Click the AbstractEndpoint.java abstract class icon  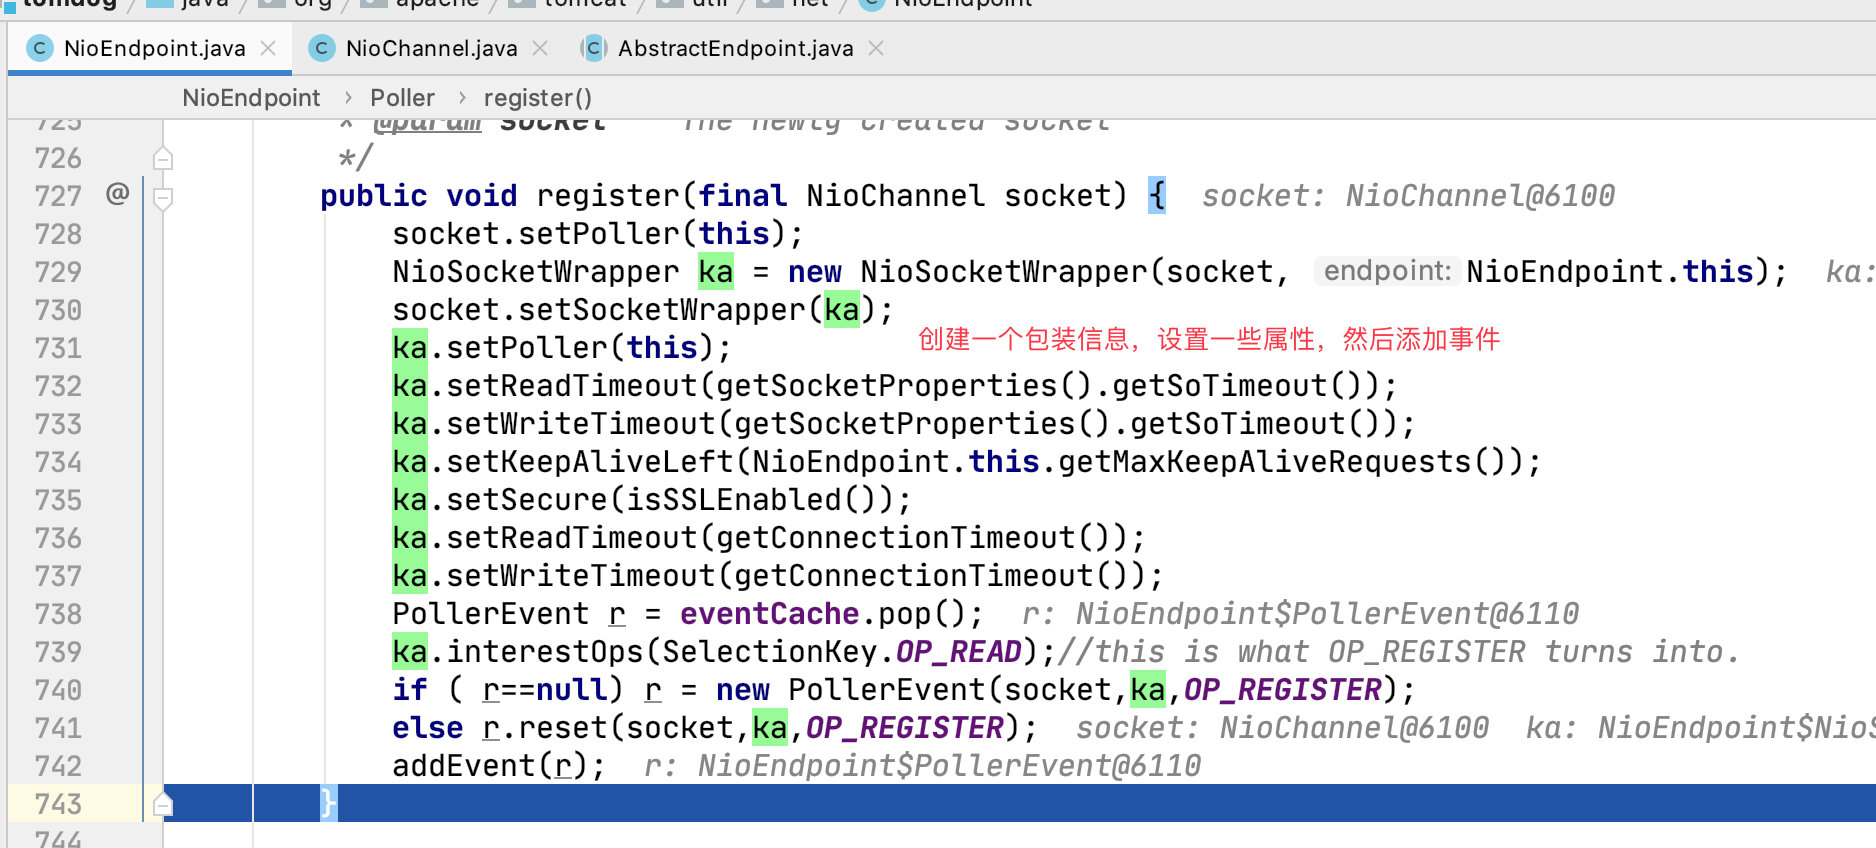coord(594,48)
